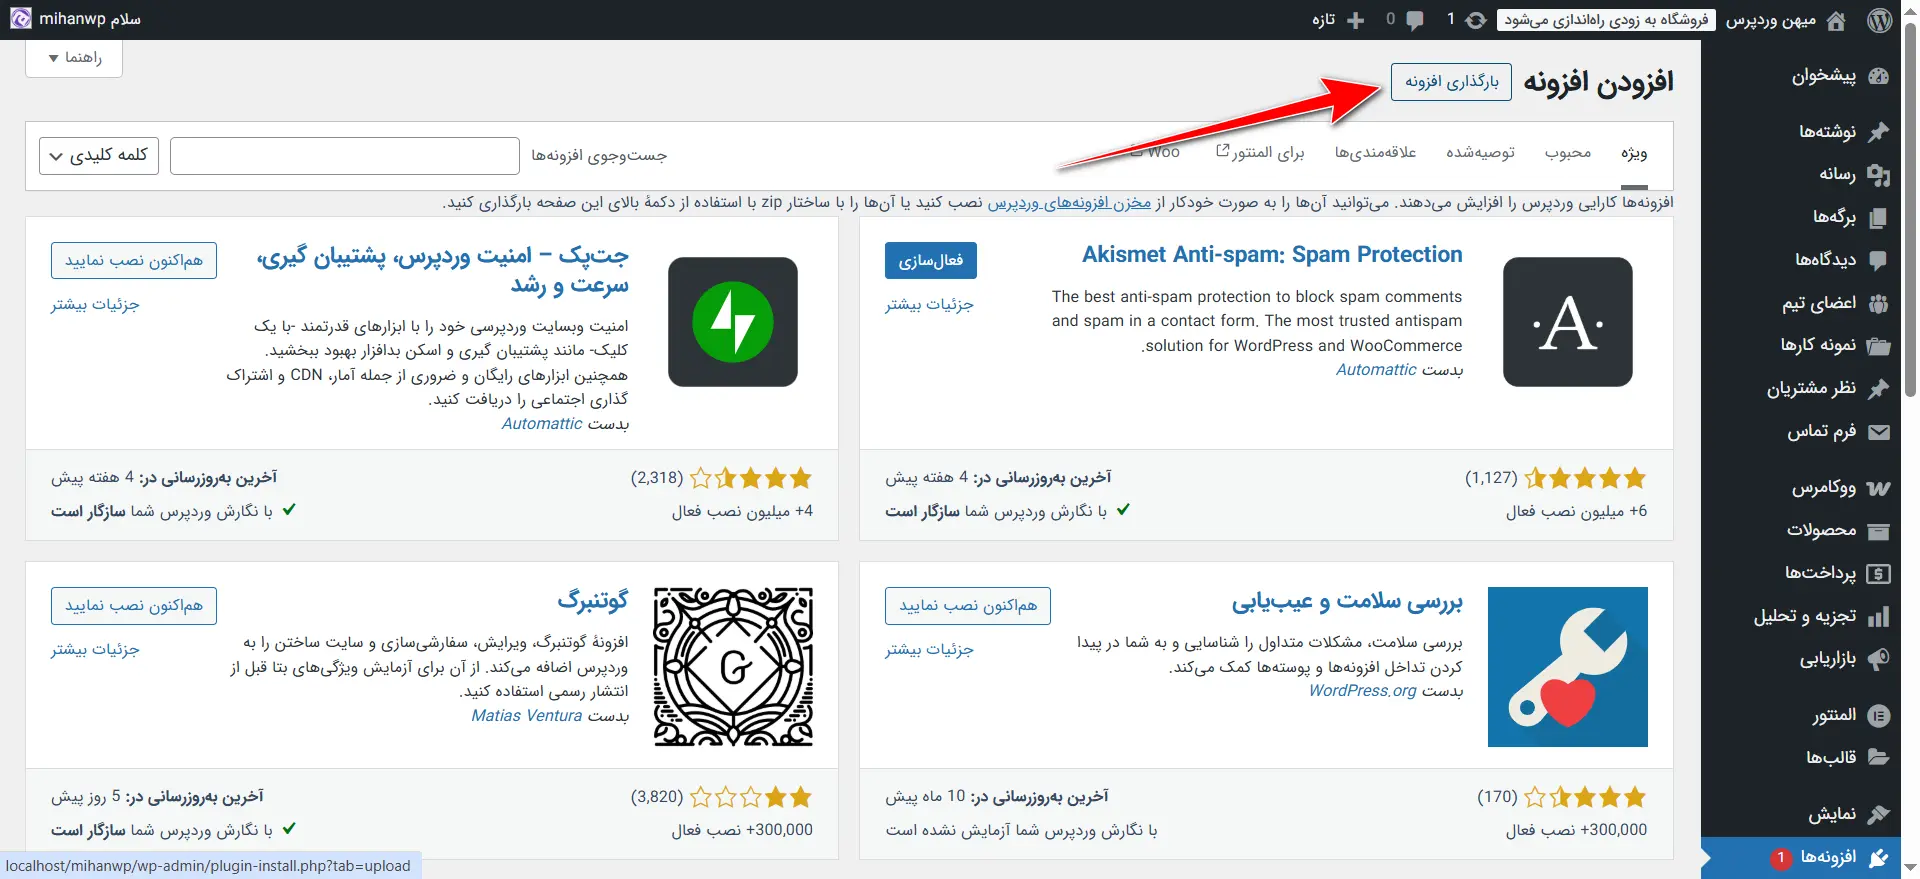1920x879 pixels.
Task: Open the راهنما help dropdown
Action: [x=74, y=58]
